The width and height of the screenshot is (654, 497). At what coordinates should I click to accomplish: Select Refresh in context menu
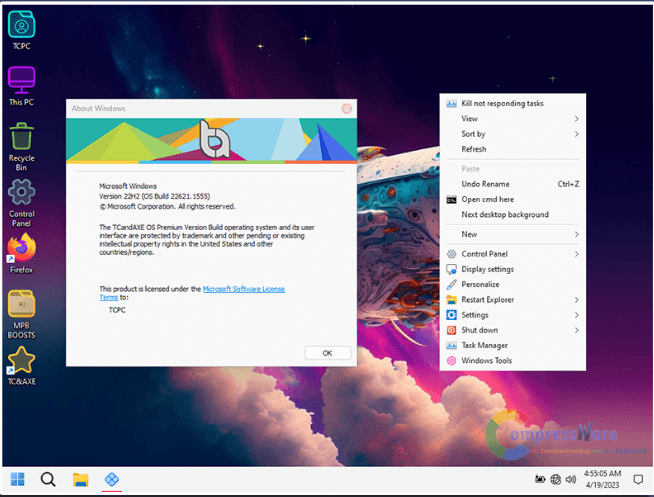(x=512, y=149)
